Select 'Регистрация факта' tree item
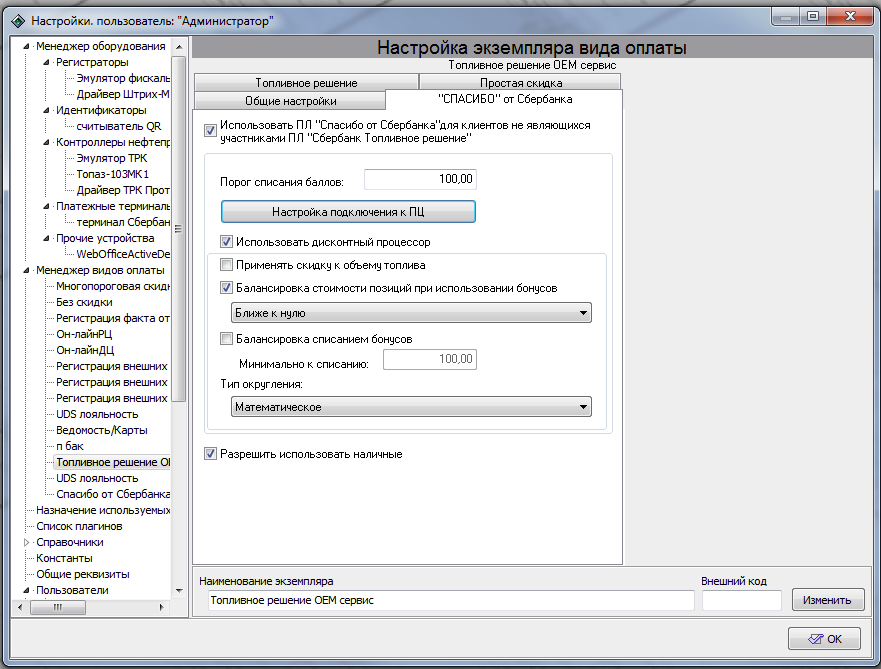The height and width of the screenshot is (669, 881). point(113,318)
